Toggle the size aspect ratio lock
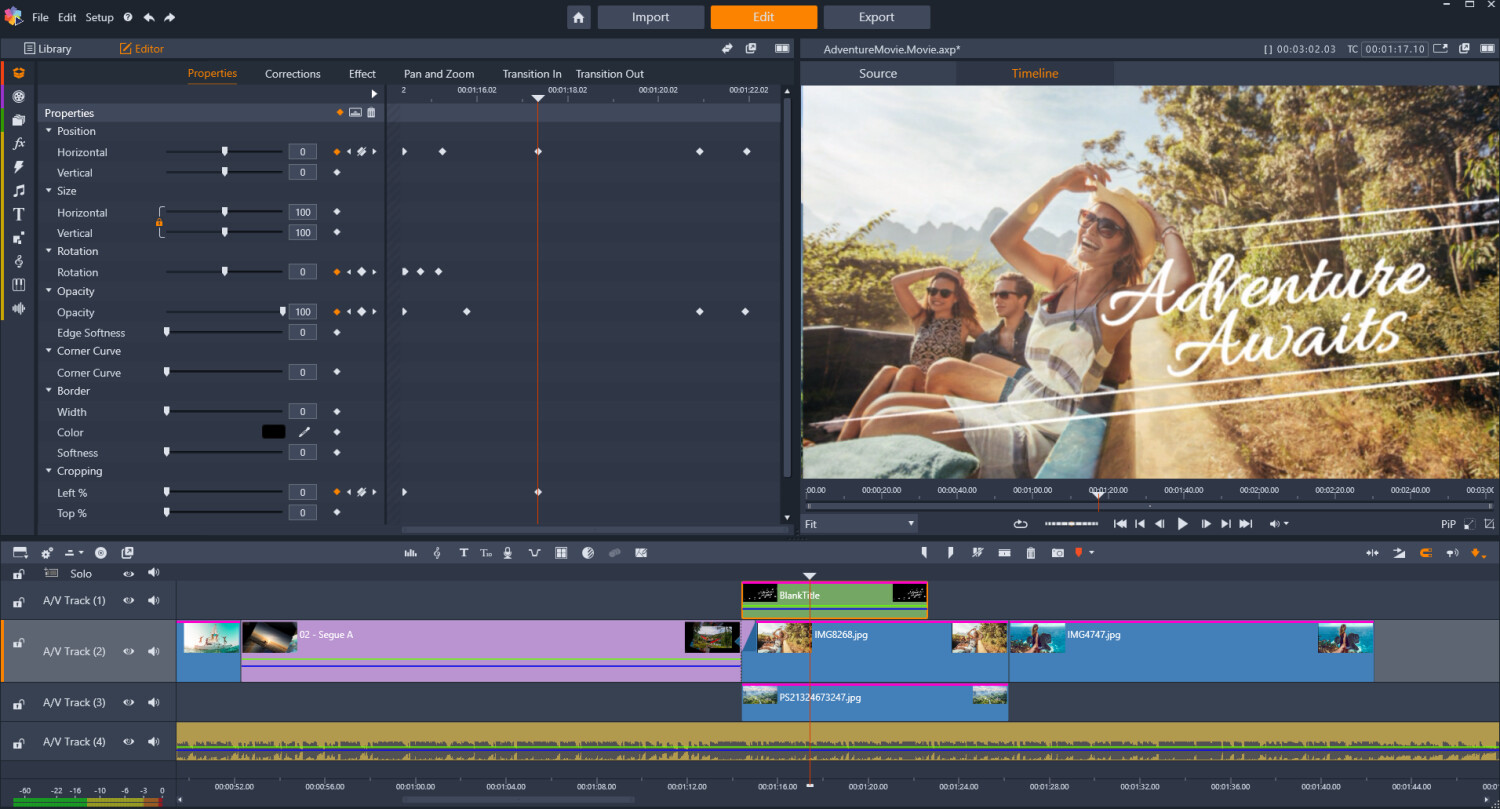This screenshot has height=809, width=1500. point(159,223)
